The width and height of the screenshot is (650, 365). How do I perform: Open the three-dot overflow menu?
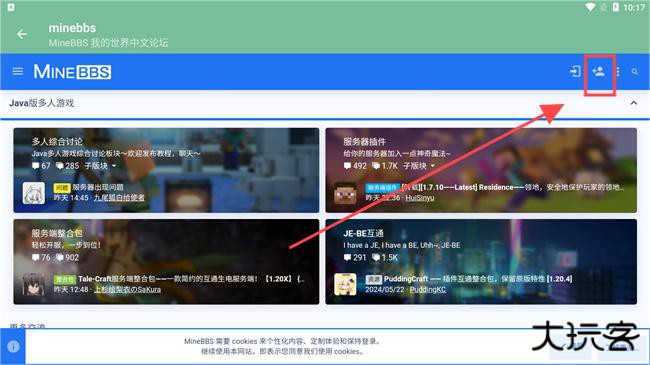pos(618,72)
